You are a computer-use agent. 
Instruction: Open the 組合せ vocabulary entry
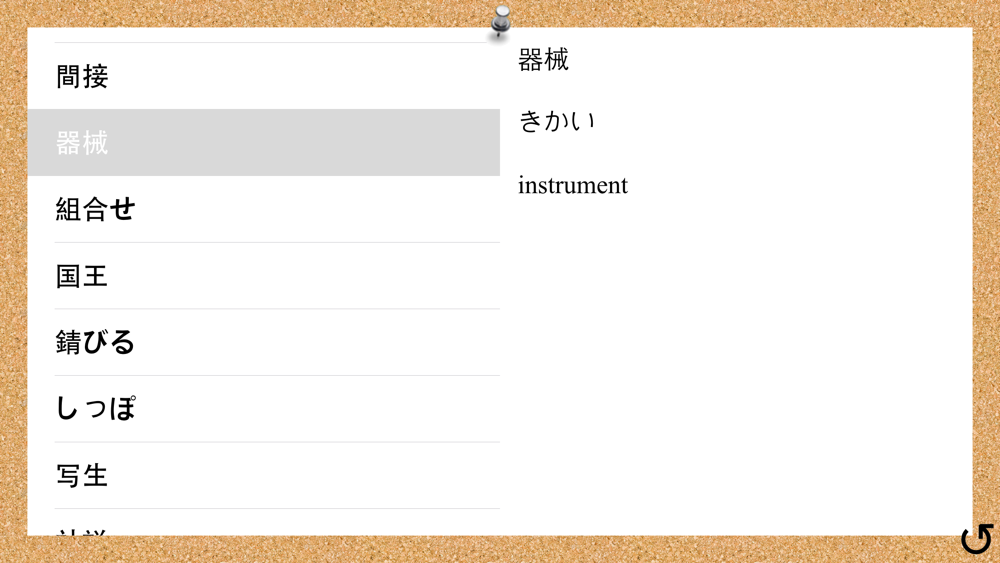coord(263,209)
